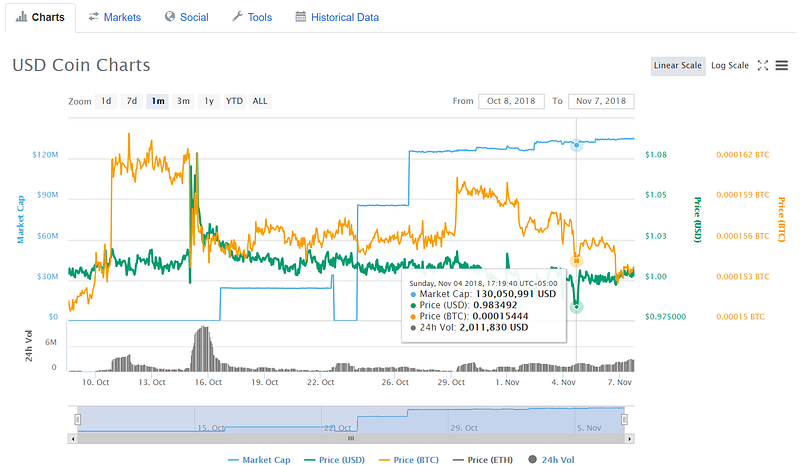Select 1m zoom range
Viewport: 800px width, 465px height.
[158, 101]
